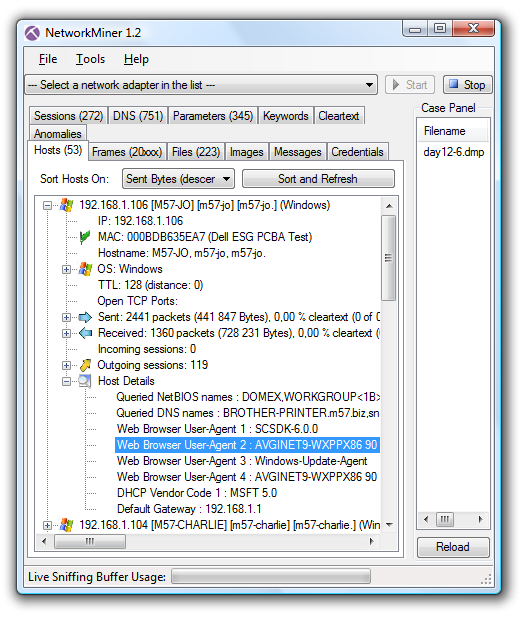The image size is (520, 617).
Task: Select the Open TCP Ports row
Action: pos(137,301)
